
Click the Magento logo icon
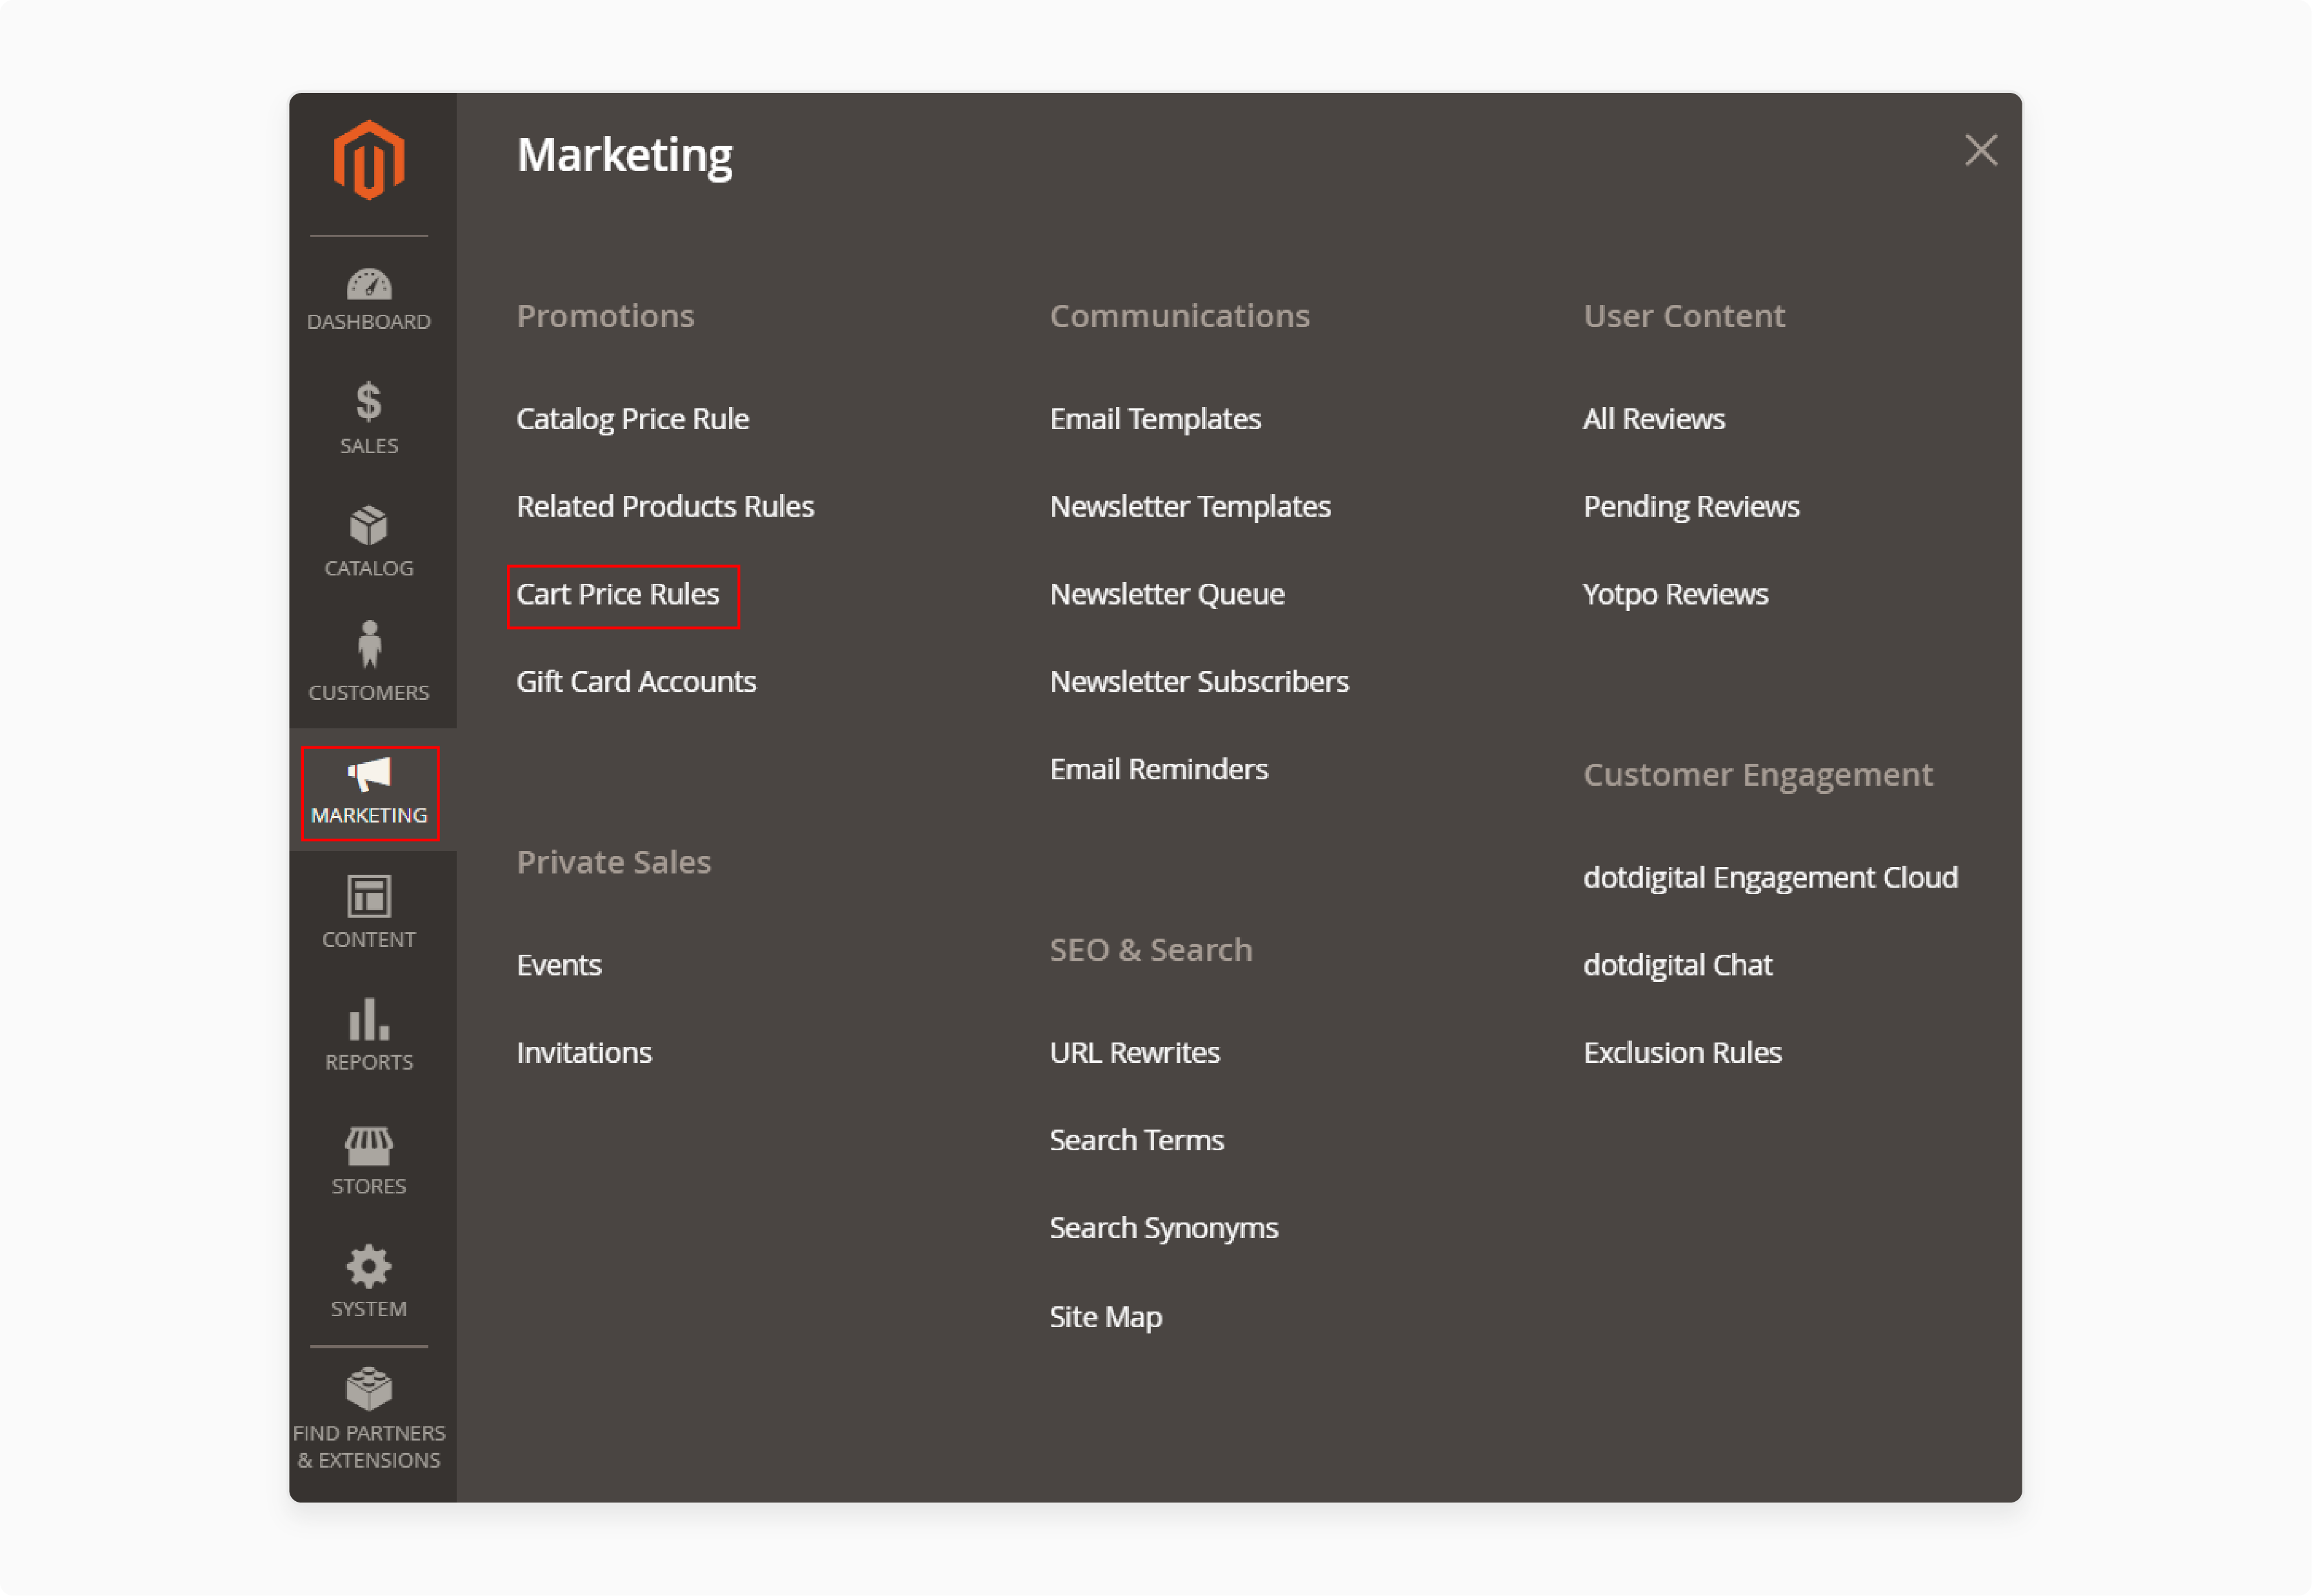pos(368,160)
